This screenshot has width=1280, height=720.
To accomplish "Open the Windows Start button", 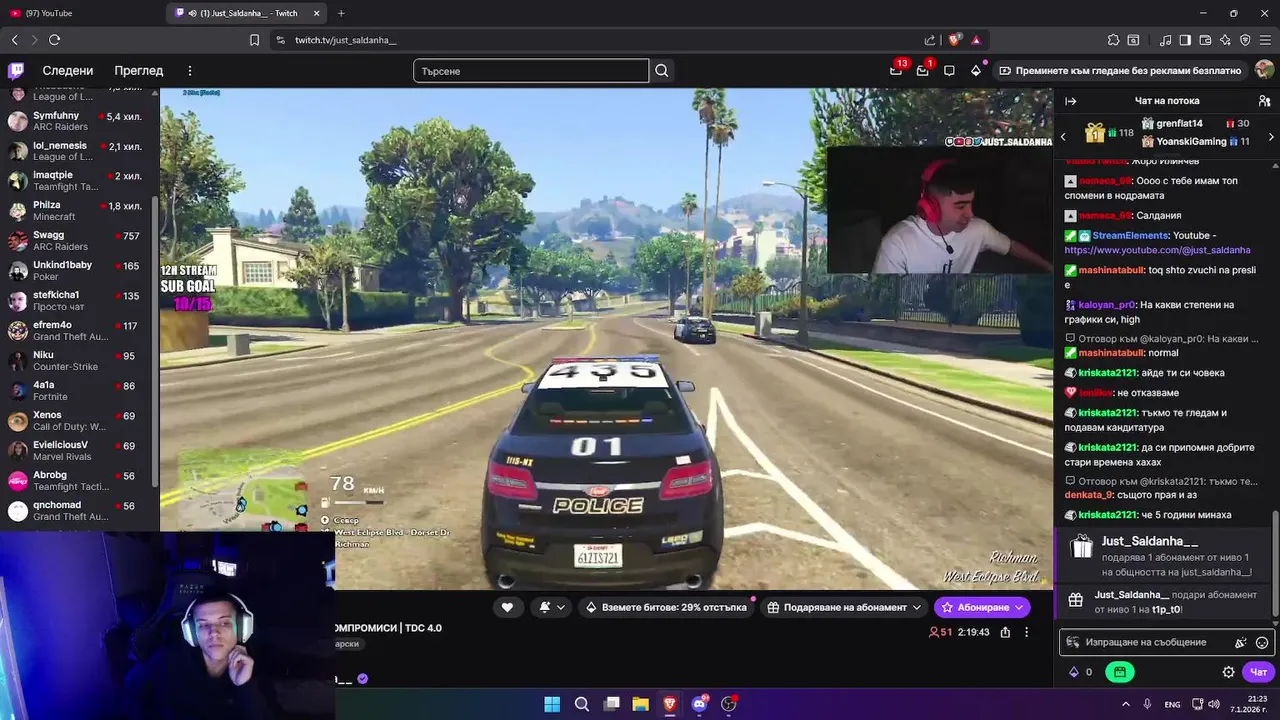I will [552, 704].
